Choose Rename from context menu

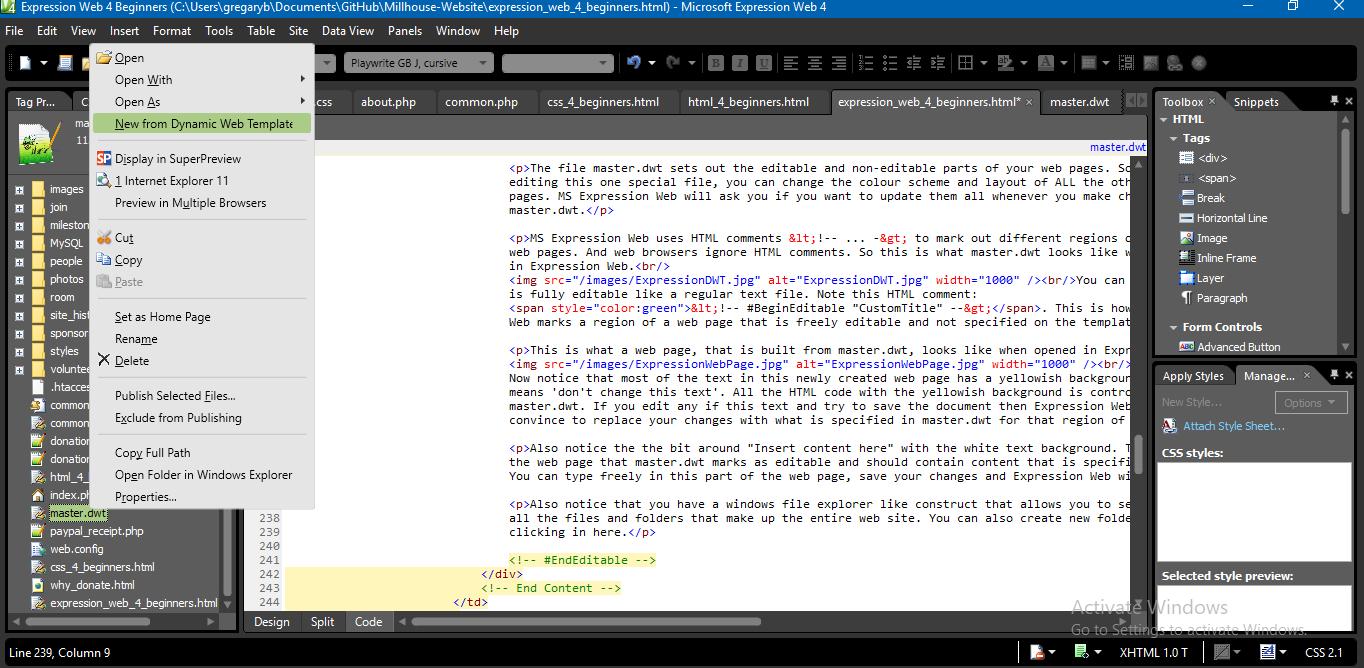pos(202,339)
